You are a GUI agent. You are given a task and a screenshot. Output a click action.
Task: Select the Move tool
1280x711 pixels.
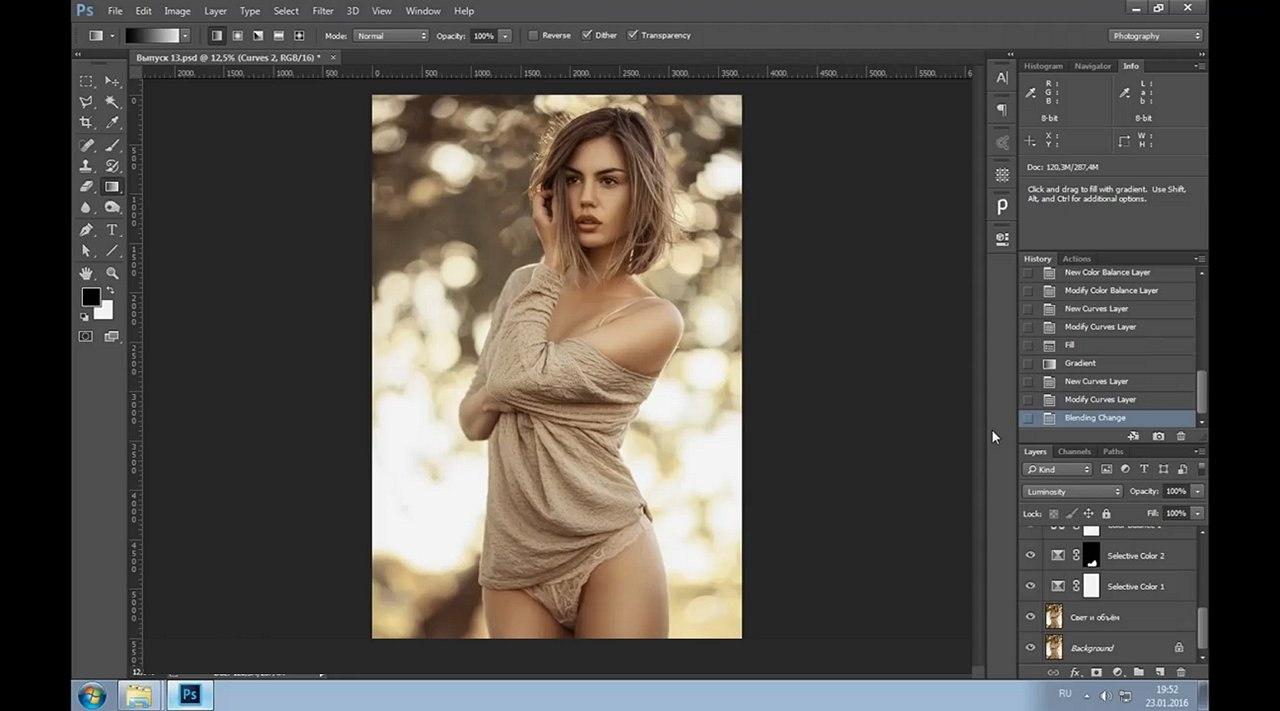coord(112,81)
